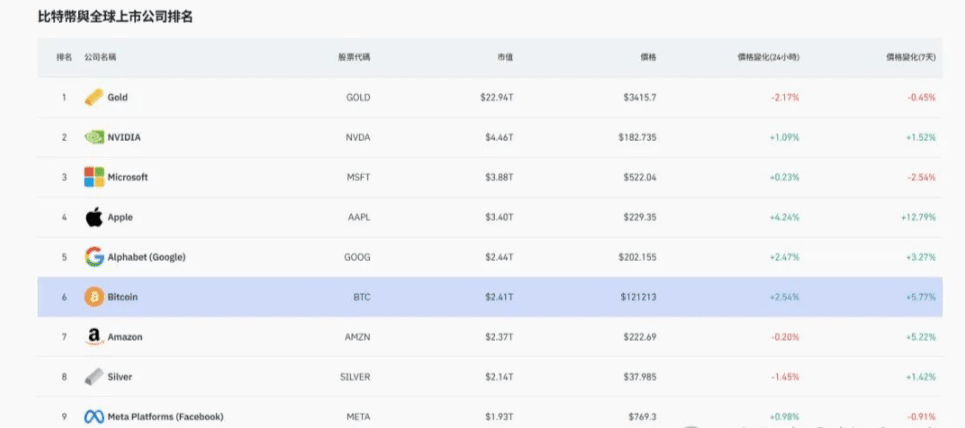Click the Bitcoin logo icon

94,297
